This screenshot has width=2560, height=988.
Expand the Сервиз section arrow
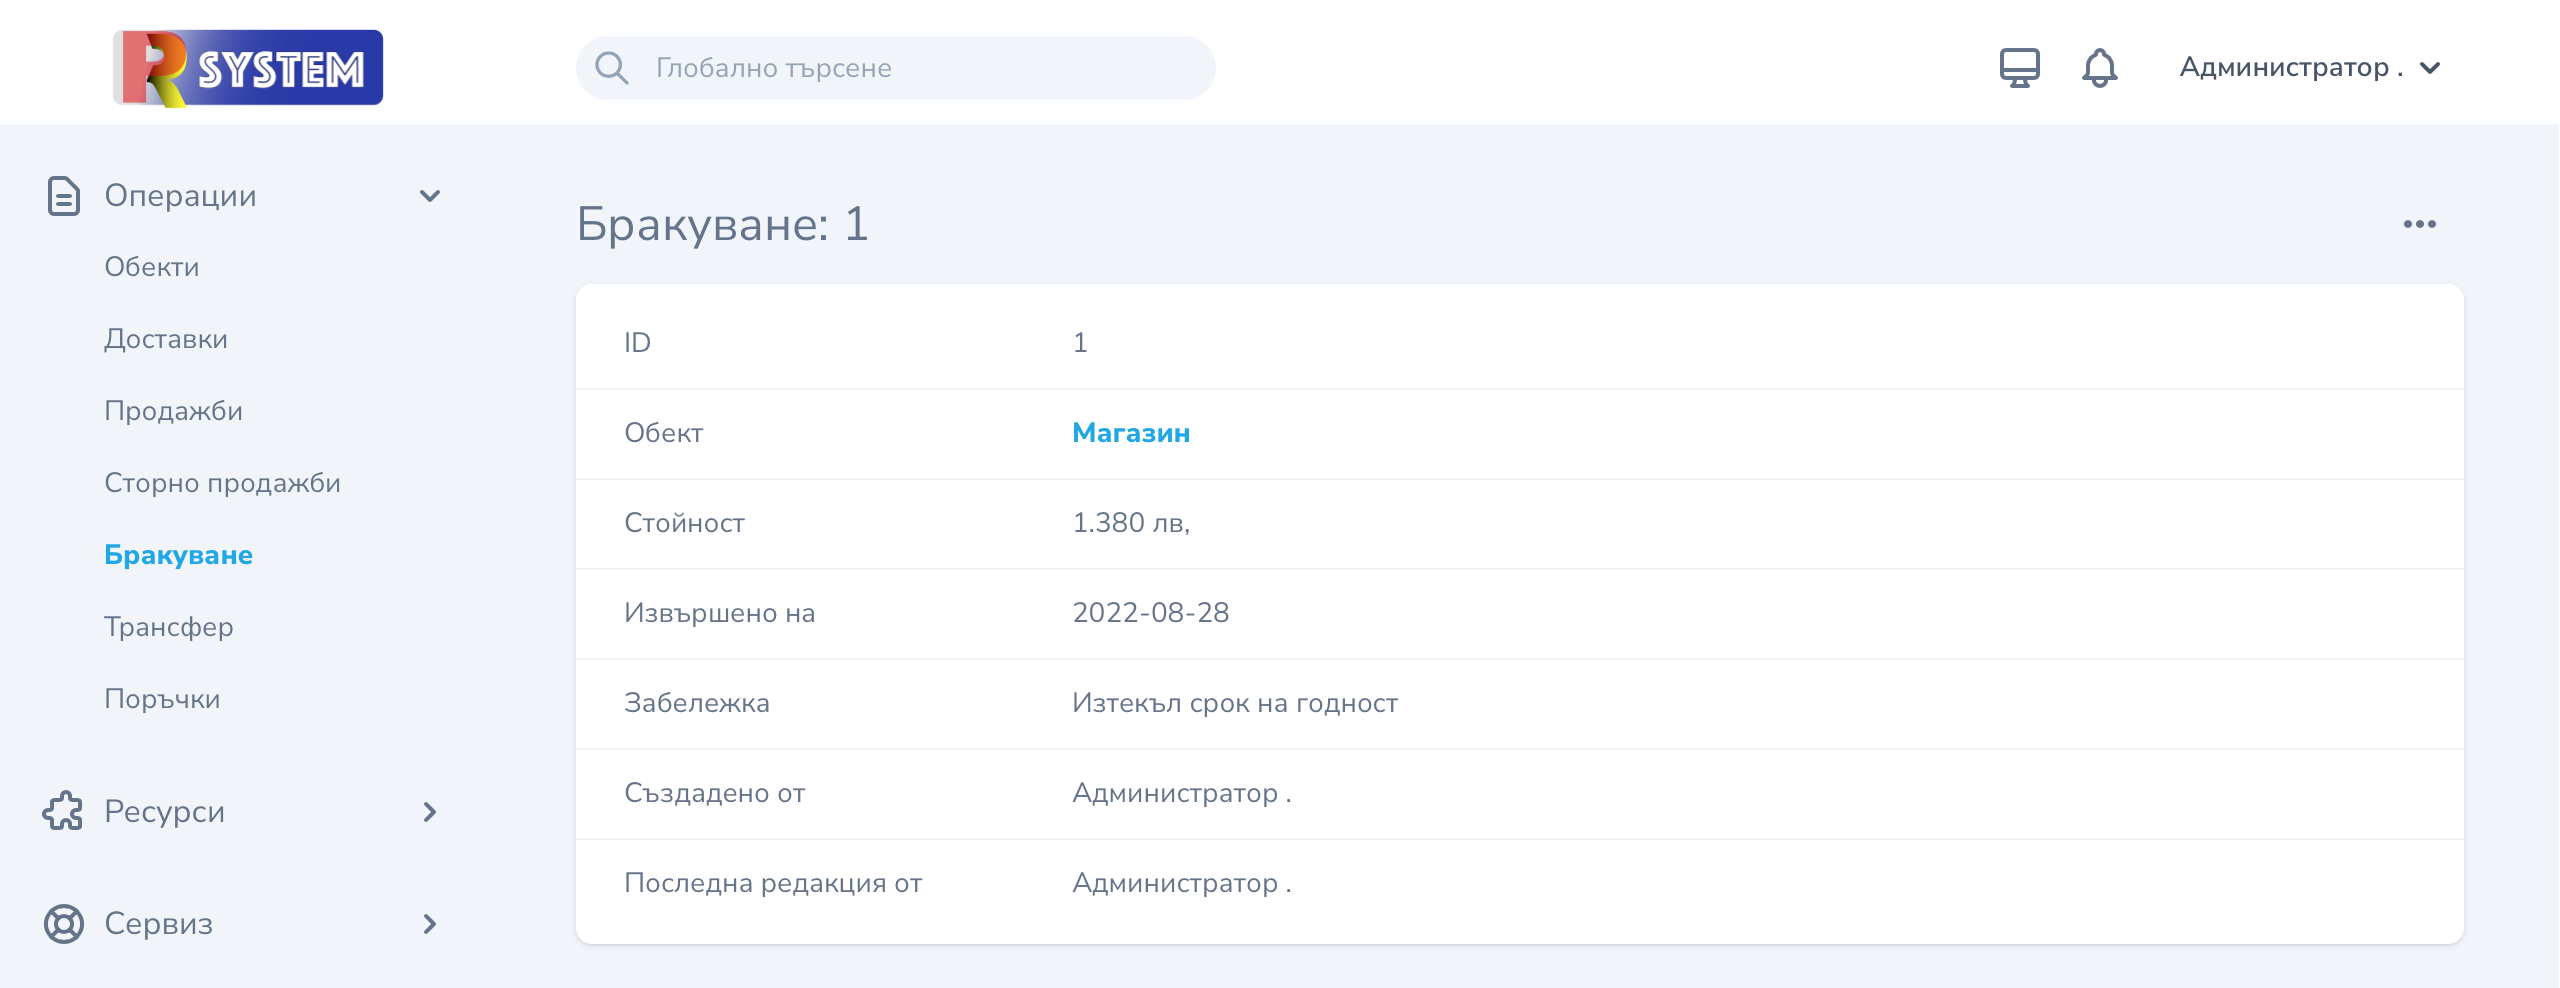(430, 923)
